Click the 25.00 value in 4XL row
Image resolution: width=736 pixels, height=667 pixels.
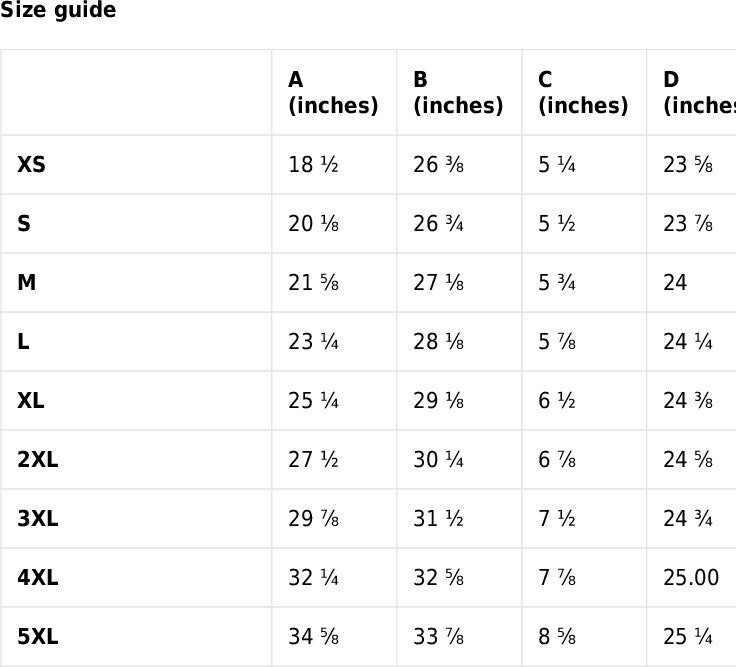[x=691, y=577]
